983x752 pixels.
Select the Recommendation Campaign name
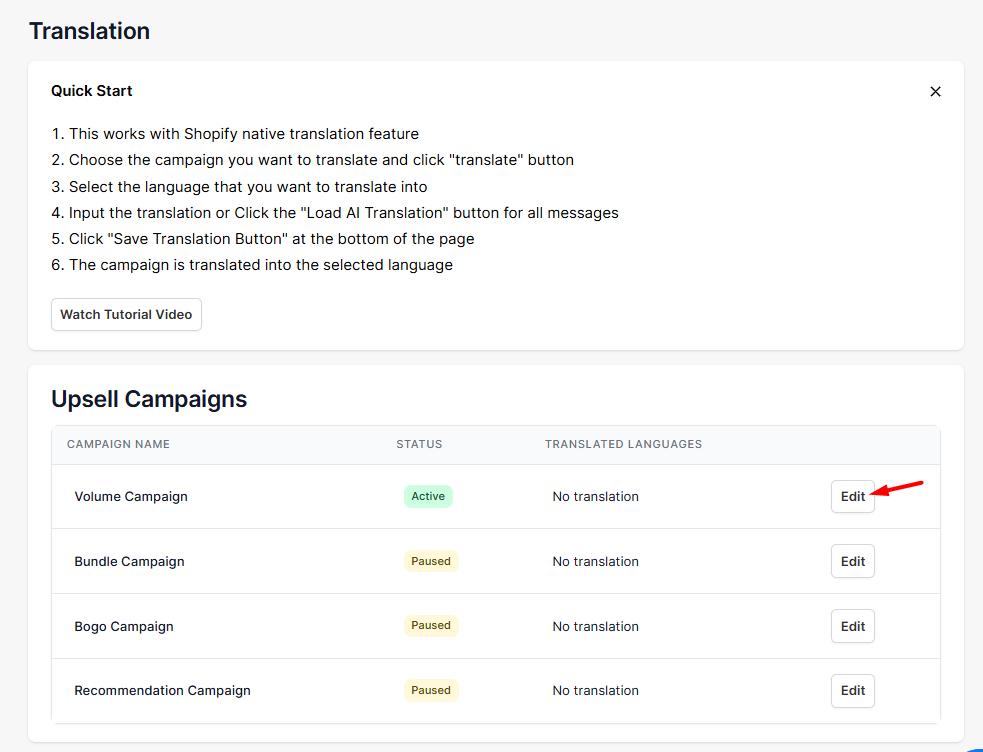point(162,691)
